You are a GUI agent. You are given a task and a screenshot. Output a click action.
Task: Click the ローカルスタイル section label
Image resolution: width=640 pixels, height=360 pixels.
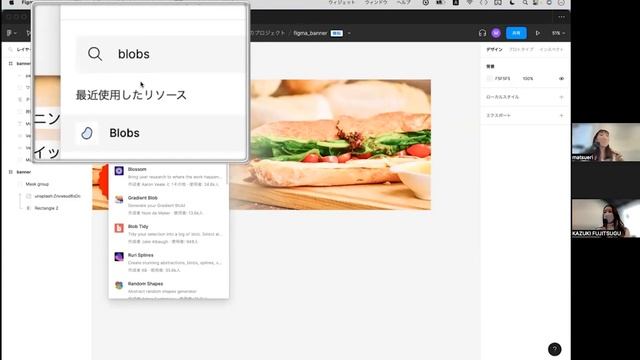tap(502, 97)
